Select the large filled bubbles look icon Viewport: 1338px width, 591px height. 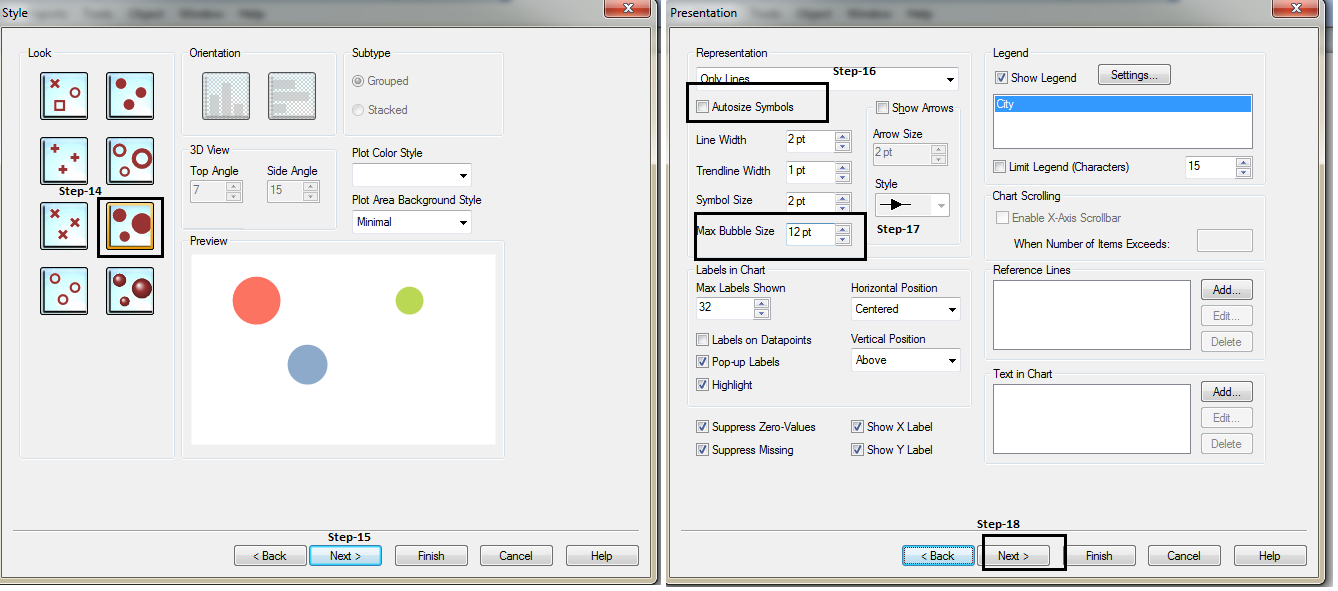tap(130, 226)
